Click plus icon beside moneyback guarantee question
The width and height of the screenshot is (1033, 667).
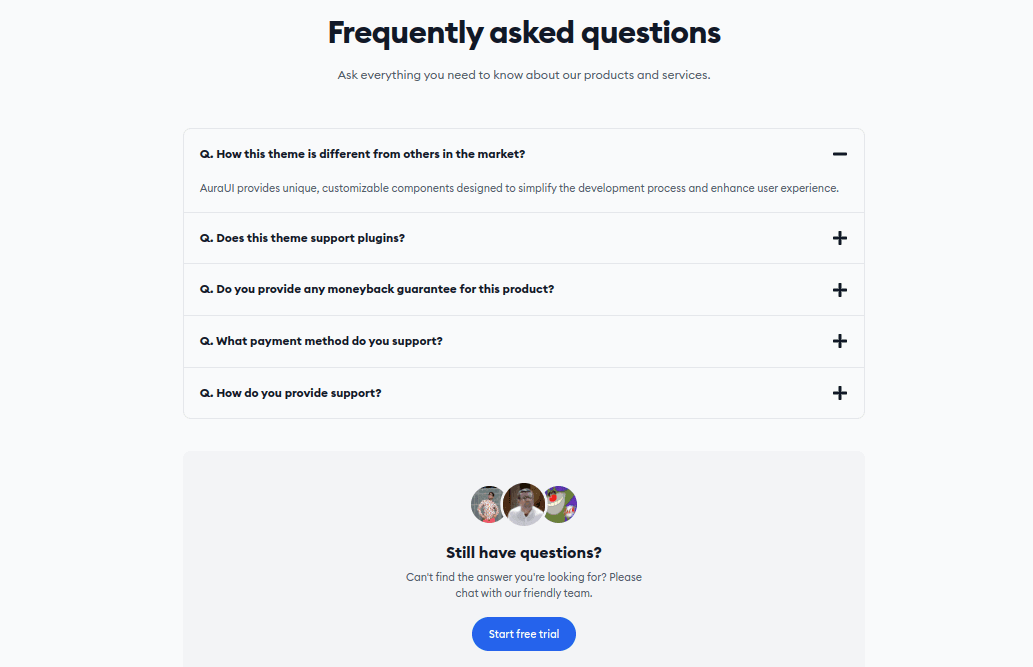pos(839,290)
